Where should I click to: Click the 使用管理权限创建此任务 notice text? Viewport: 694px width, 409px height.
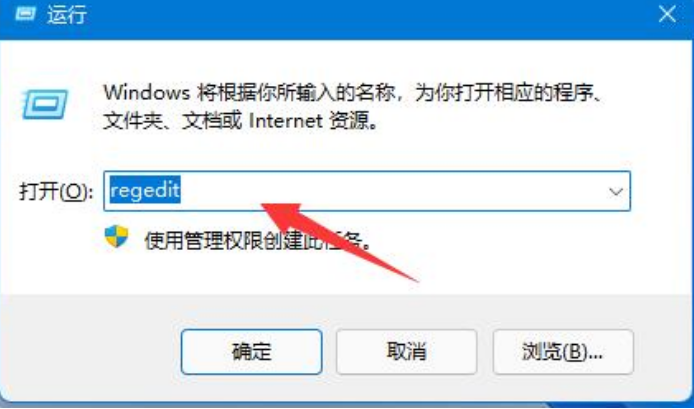click(258, 241)
